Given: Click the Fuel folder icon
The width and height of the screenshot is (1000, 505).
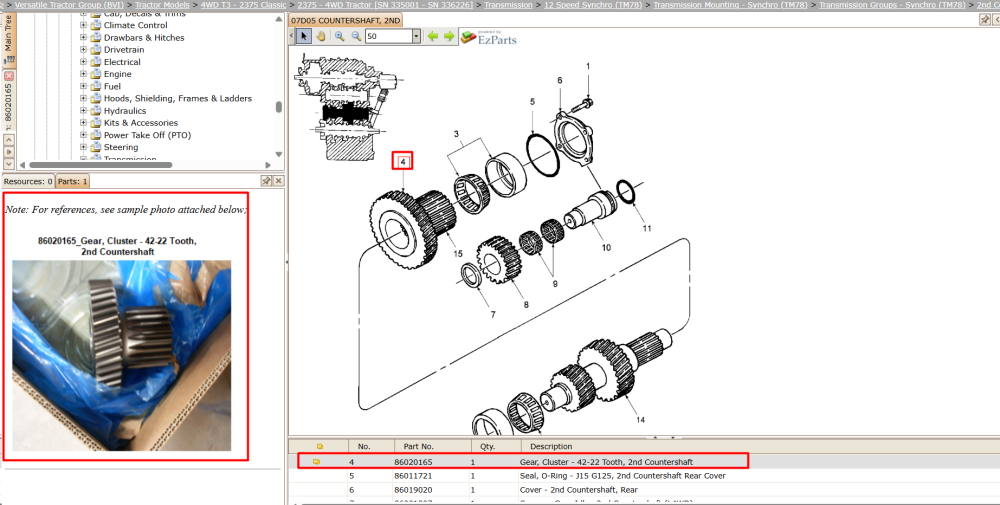Looking at the screenshot, I should pos(96,86).
